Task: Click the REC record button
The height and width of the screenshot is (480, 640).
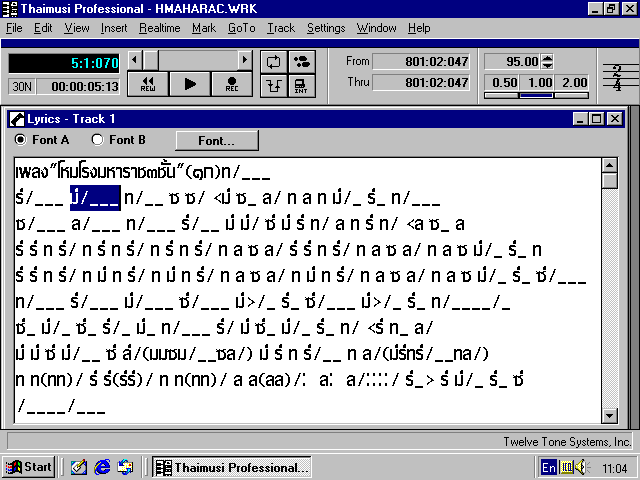Action: click(232, 84)
